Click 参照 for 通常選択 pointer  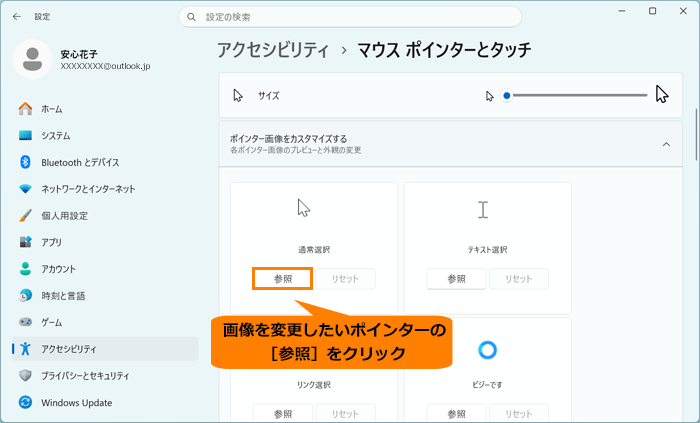[x=283, y=279]
